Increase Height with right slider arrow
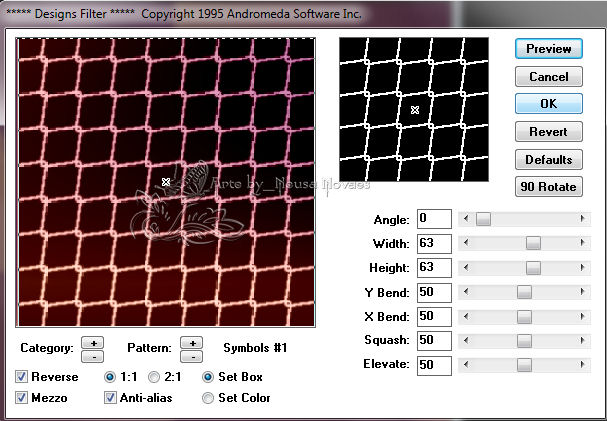 point(582,268)
